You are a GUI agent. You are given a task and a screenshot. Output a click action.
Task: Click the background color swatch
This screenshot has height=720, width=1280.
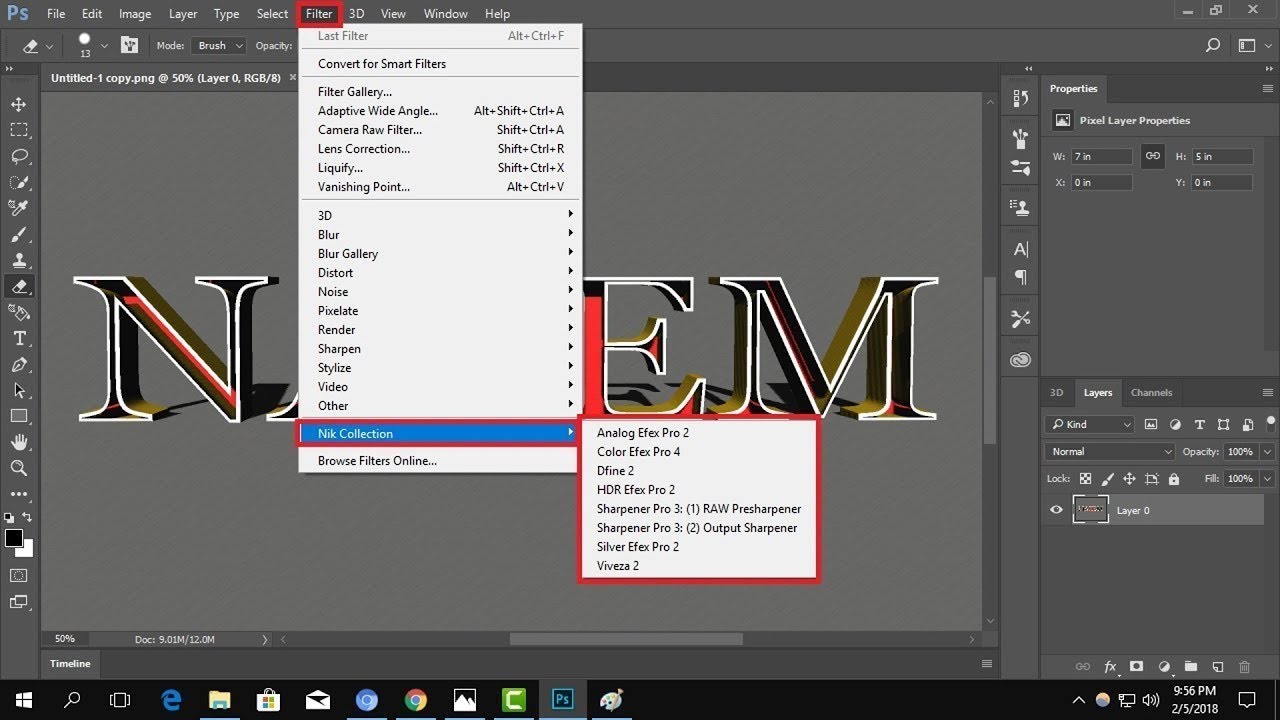[27, 550]
